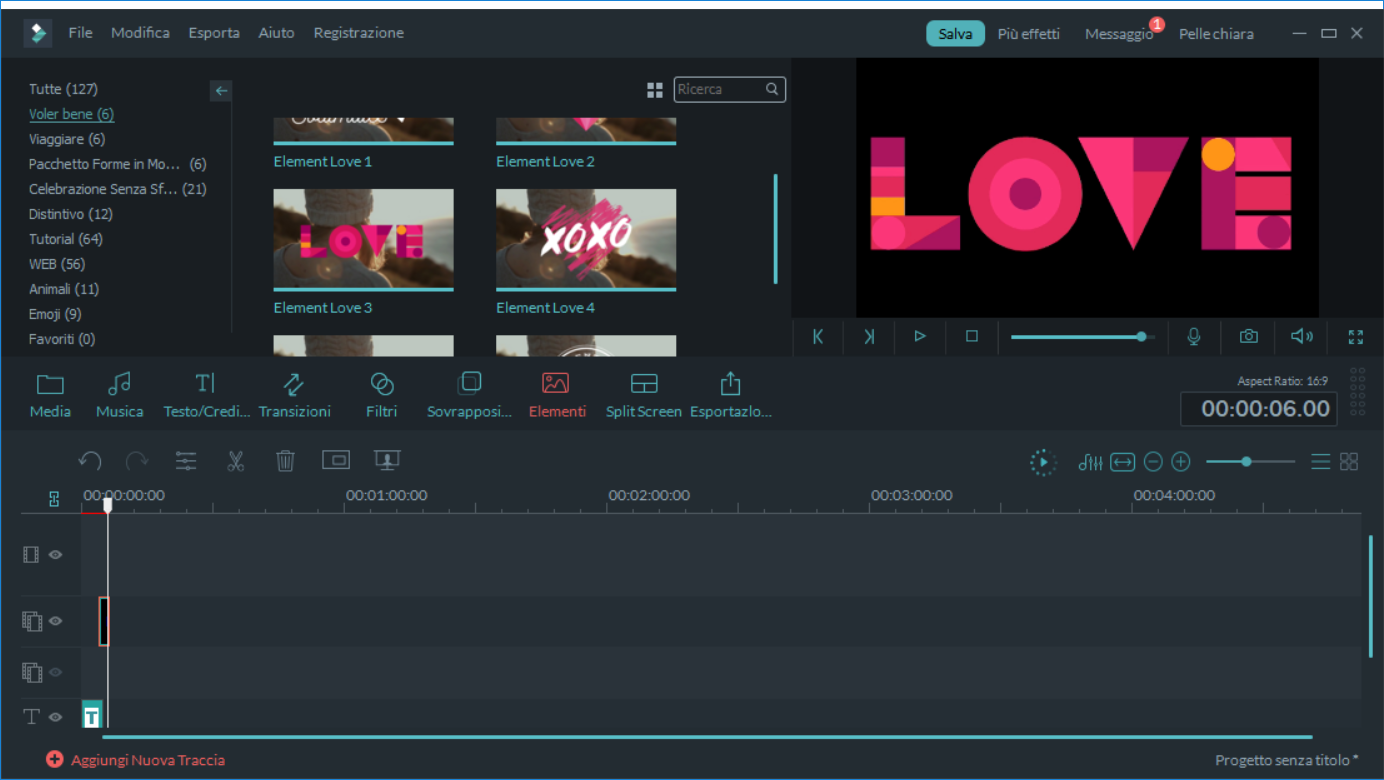Select the Element Love 4 thumbnail
The image size is (1384, 780).
586,240
